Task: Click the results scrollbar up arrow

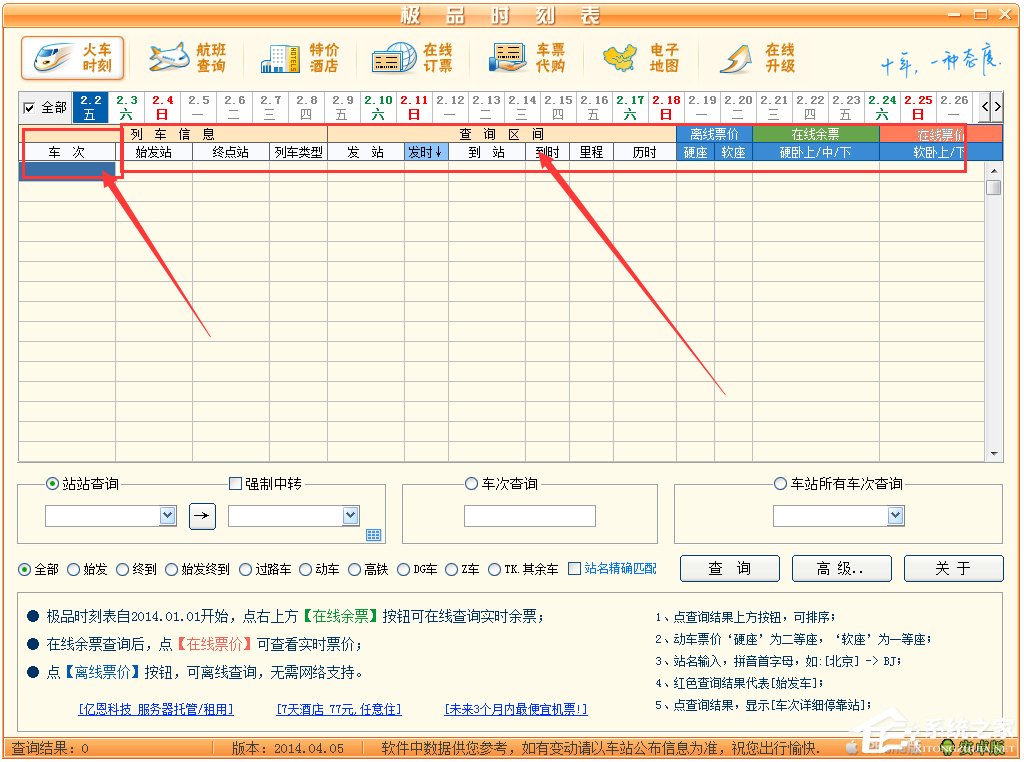Action: [x=994, y=171]
